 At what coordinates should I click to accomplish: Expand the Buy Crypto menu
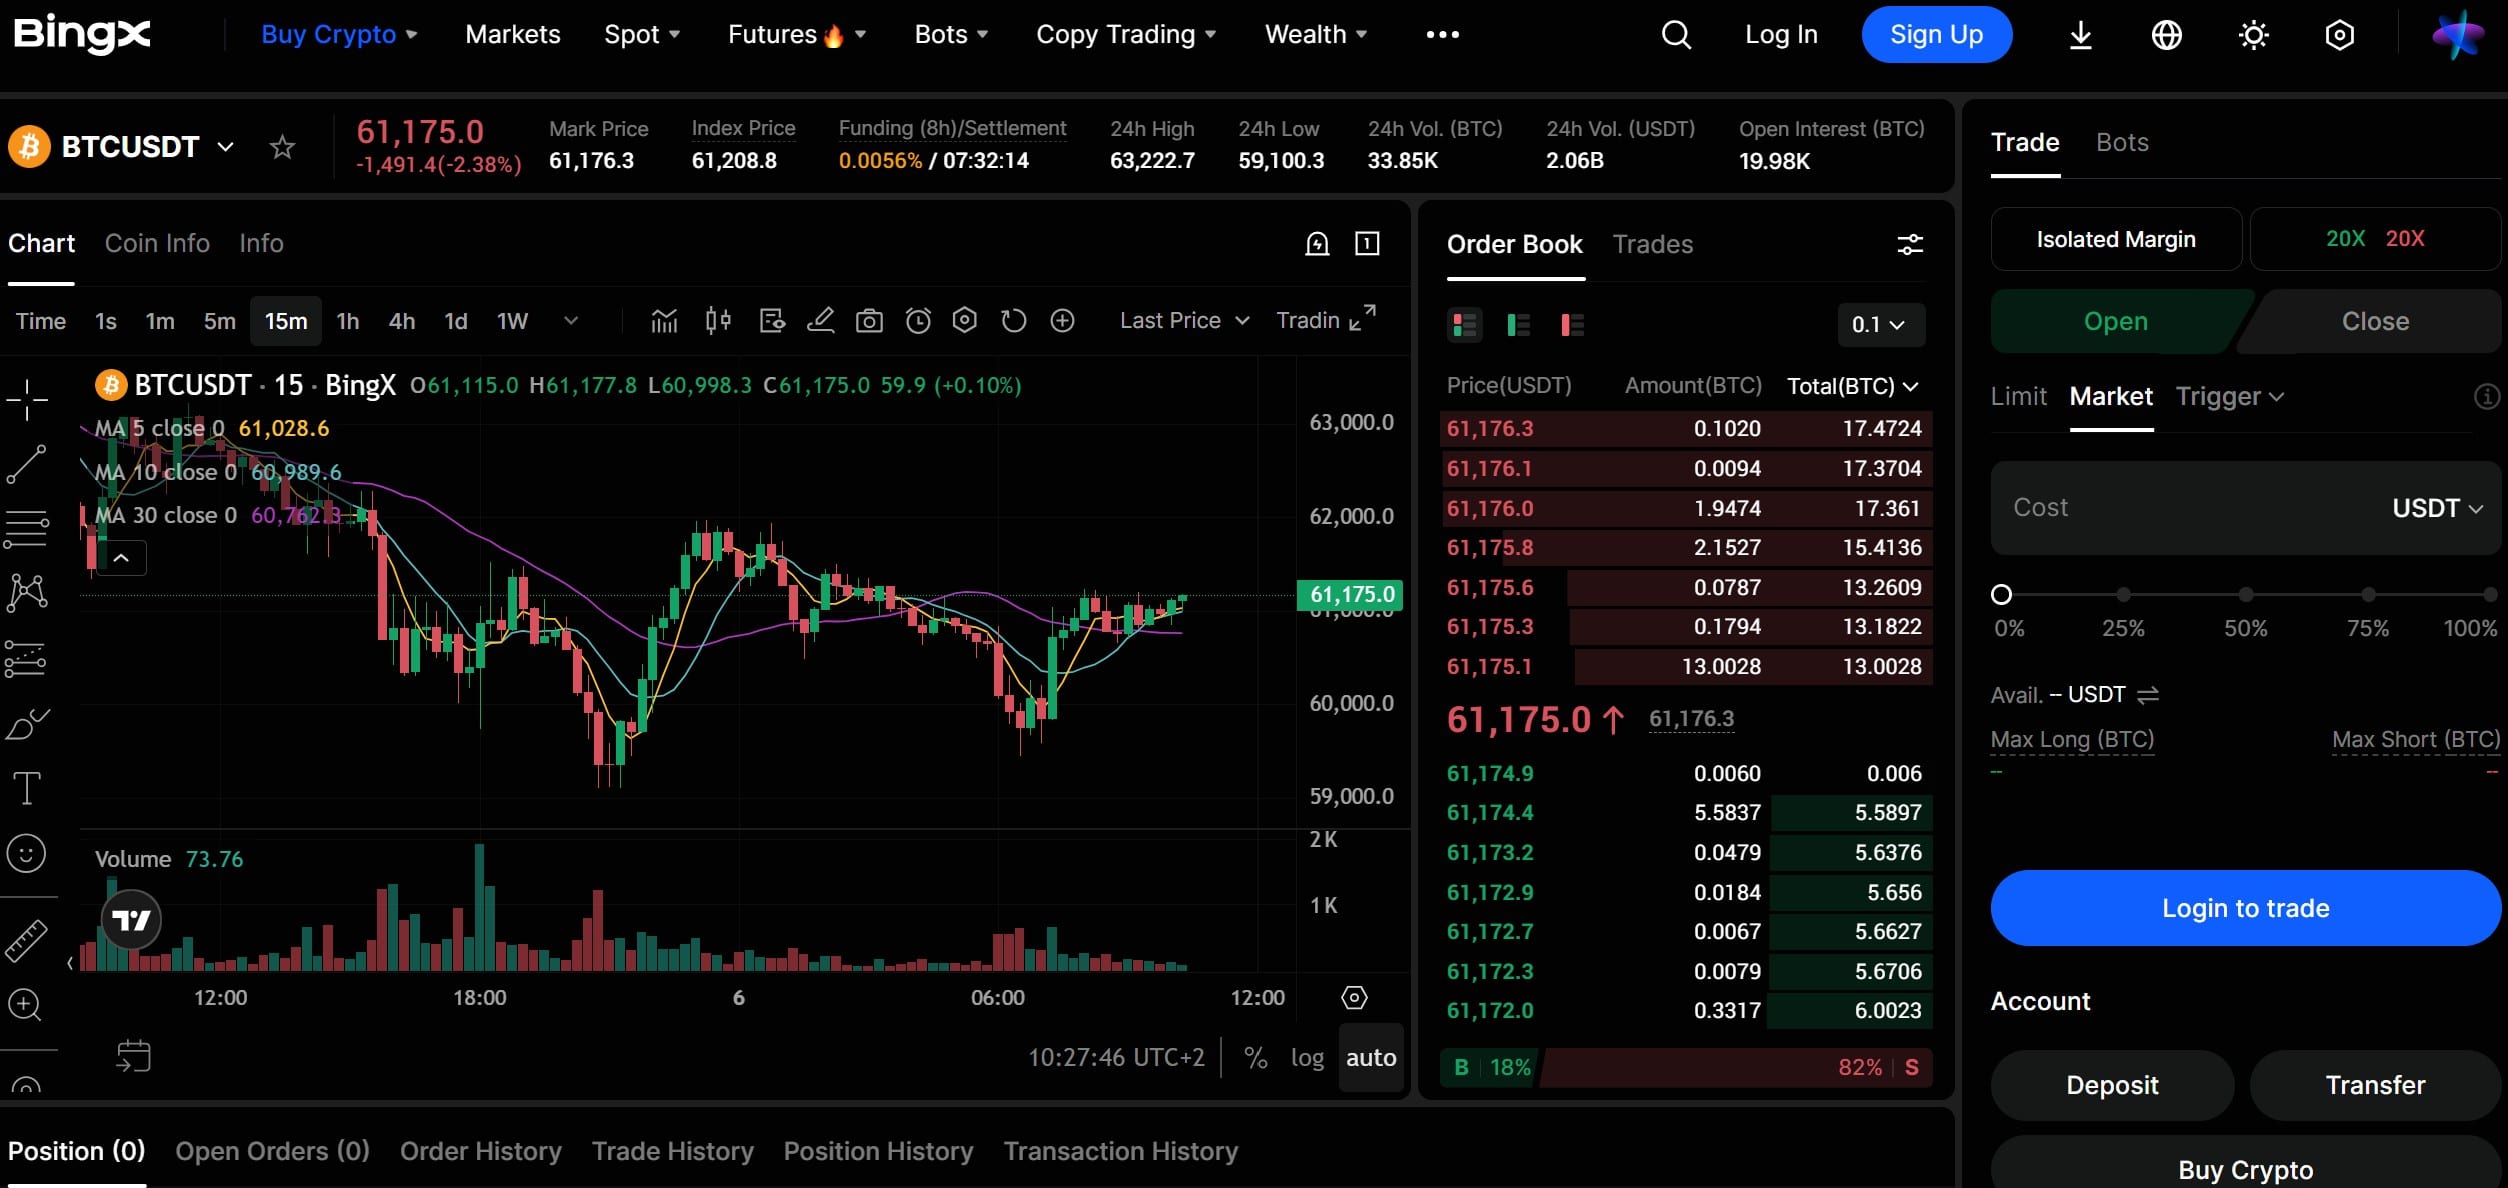(x=339, y=34)
